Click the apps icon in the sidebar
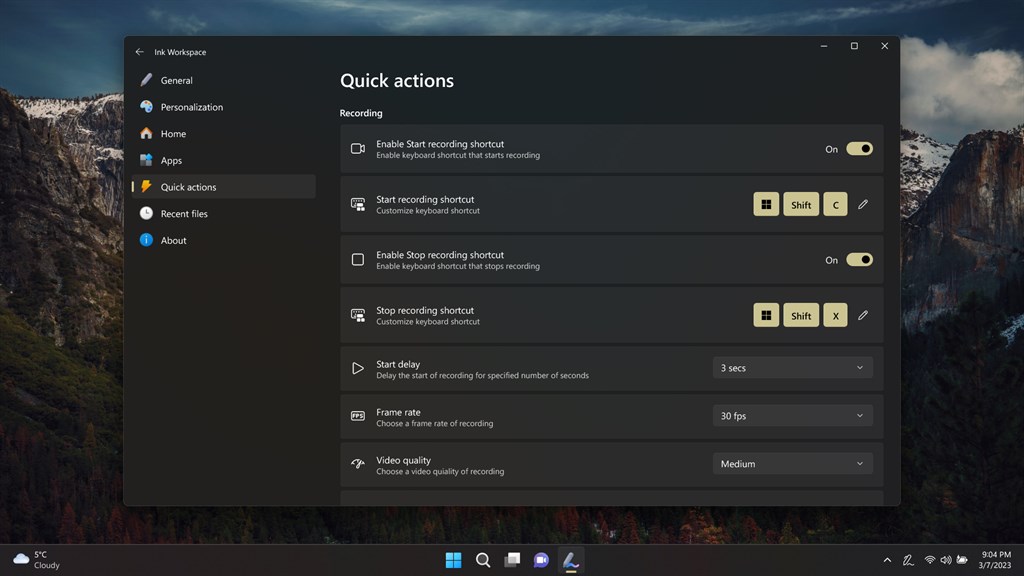 click(146, 160)
